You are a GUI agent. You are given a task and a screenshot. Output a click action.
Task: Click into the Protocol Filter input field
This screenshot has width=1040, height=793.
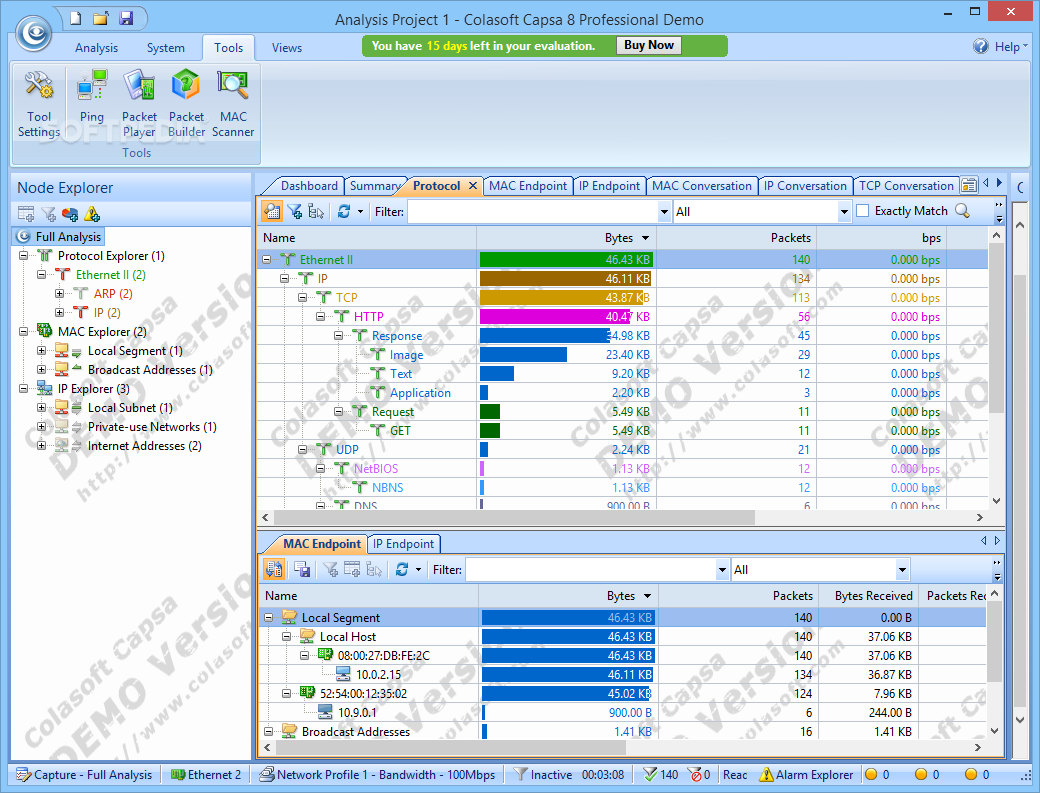(x=533, y=212)
